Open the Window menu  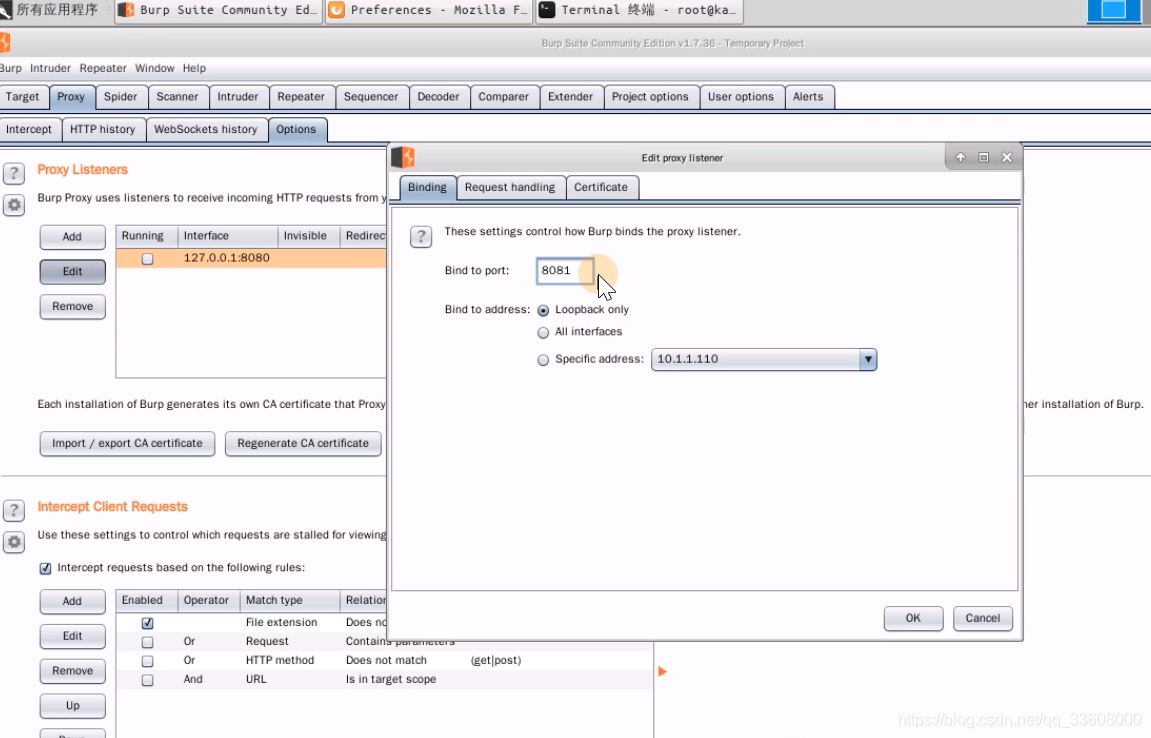point(154,68)
